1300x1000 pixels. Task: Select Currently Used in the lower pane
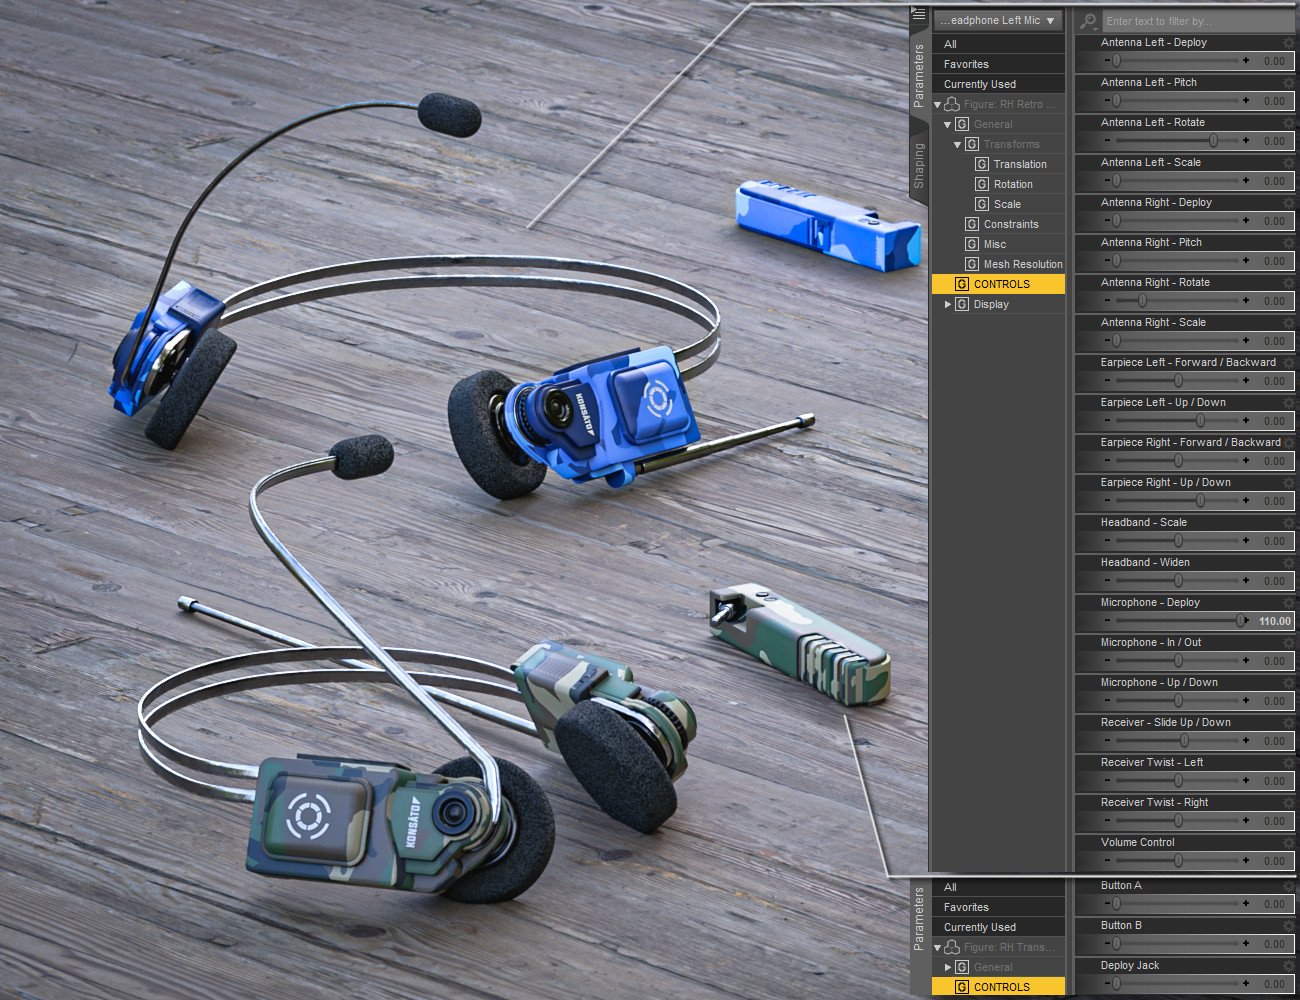980,926
